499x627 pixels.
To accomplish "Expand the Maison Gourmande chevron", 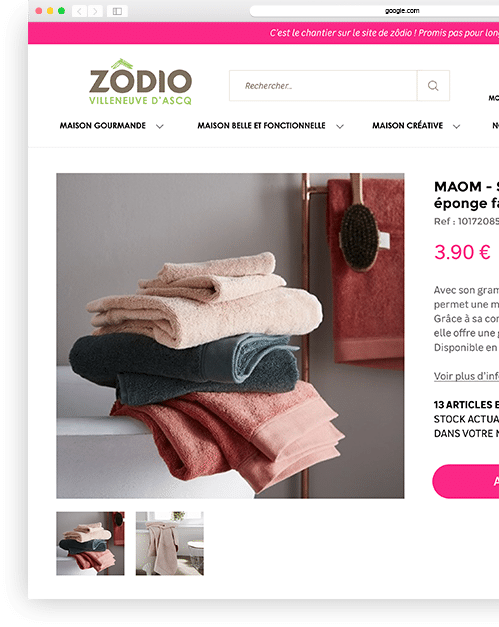I will point(160,126).
